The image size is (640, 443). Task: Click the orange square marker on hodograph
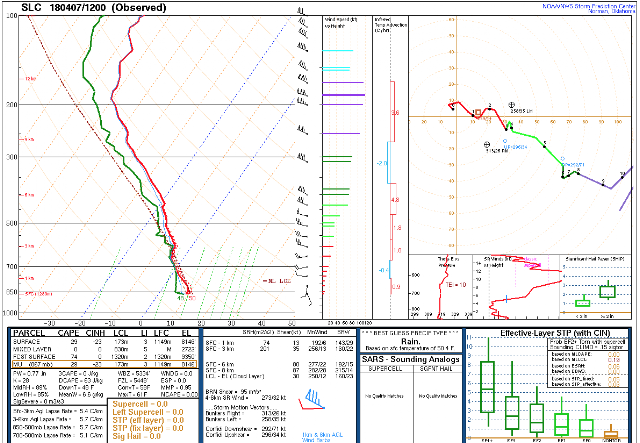(478, 112)
